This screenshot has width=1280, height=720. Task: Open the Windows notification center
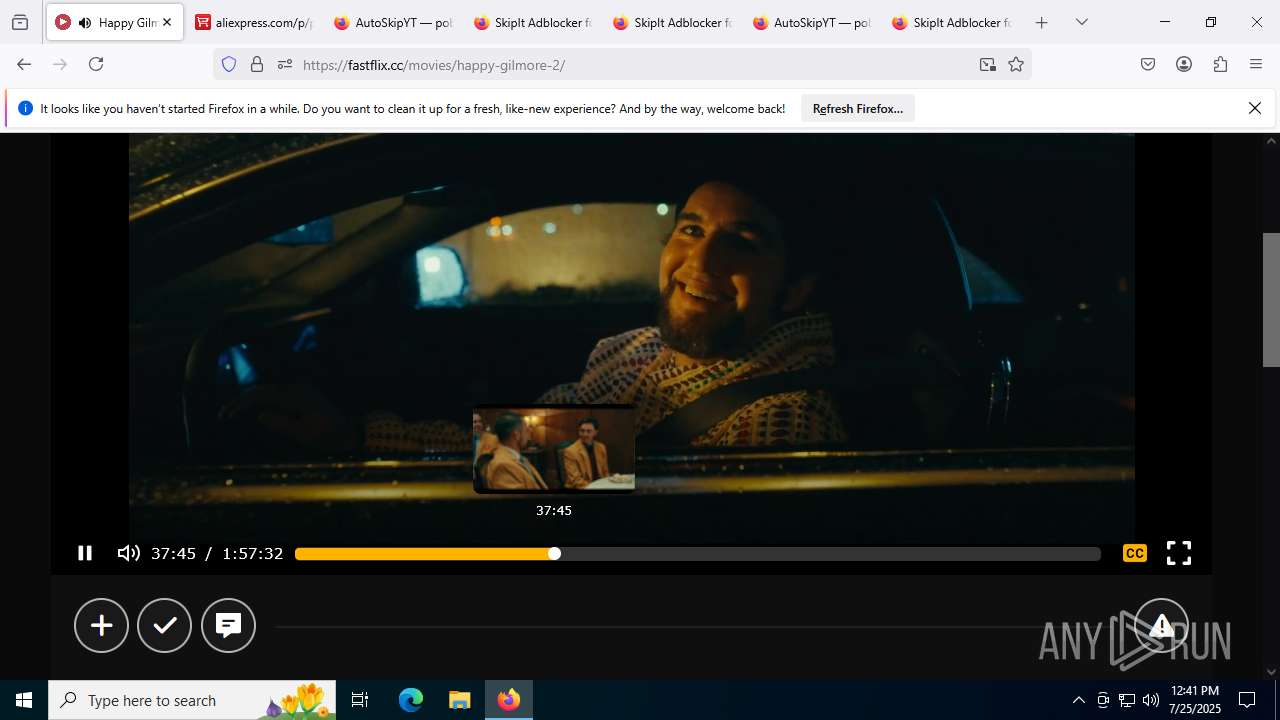pos(1247,700)
